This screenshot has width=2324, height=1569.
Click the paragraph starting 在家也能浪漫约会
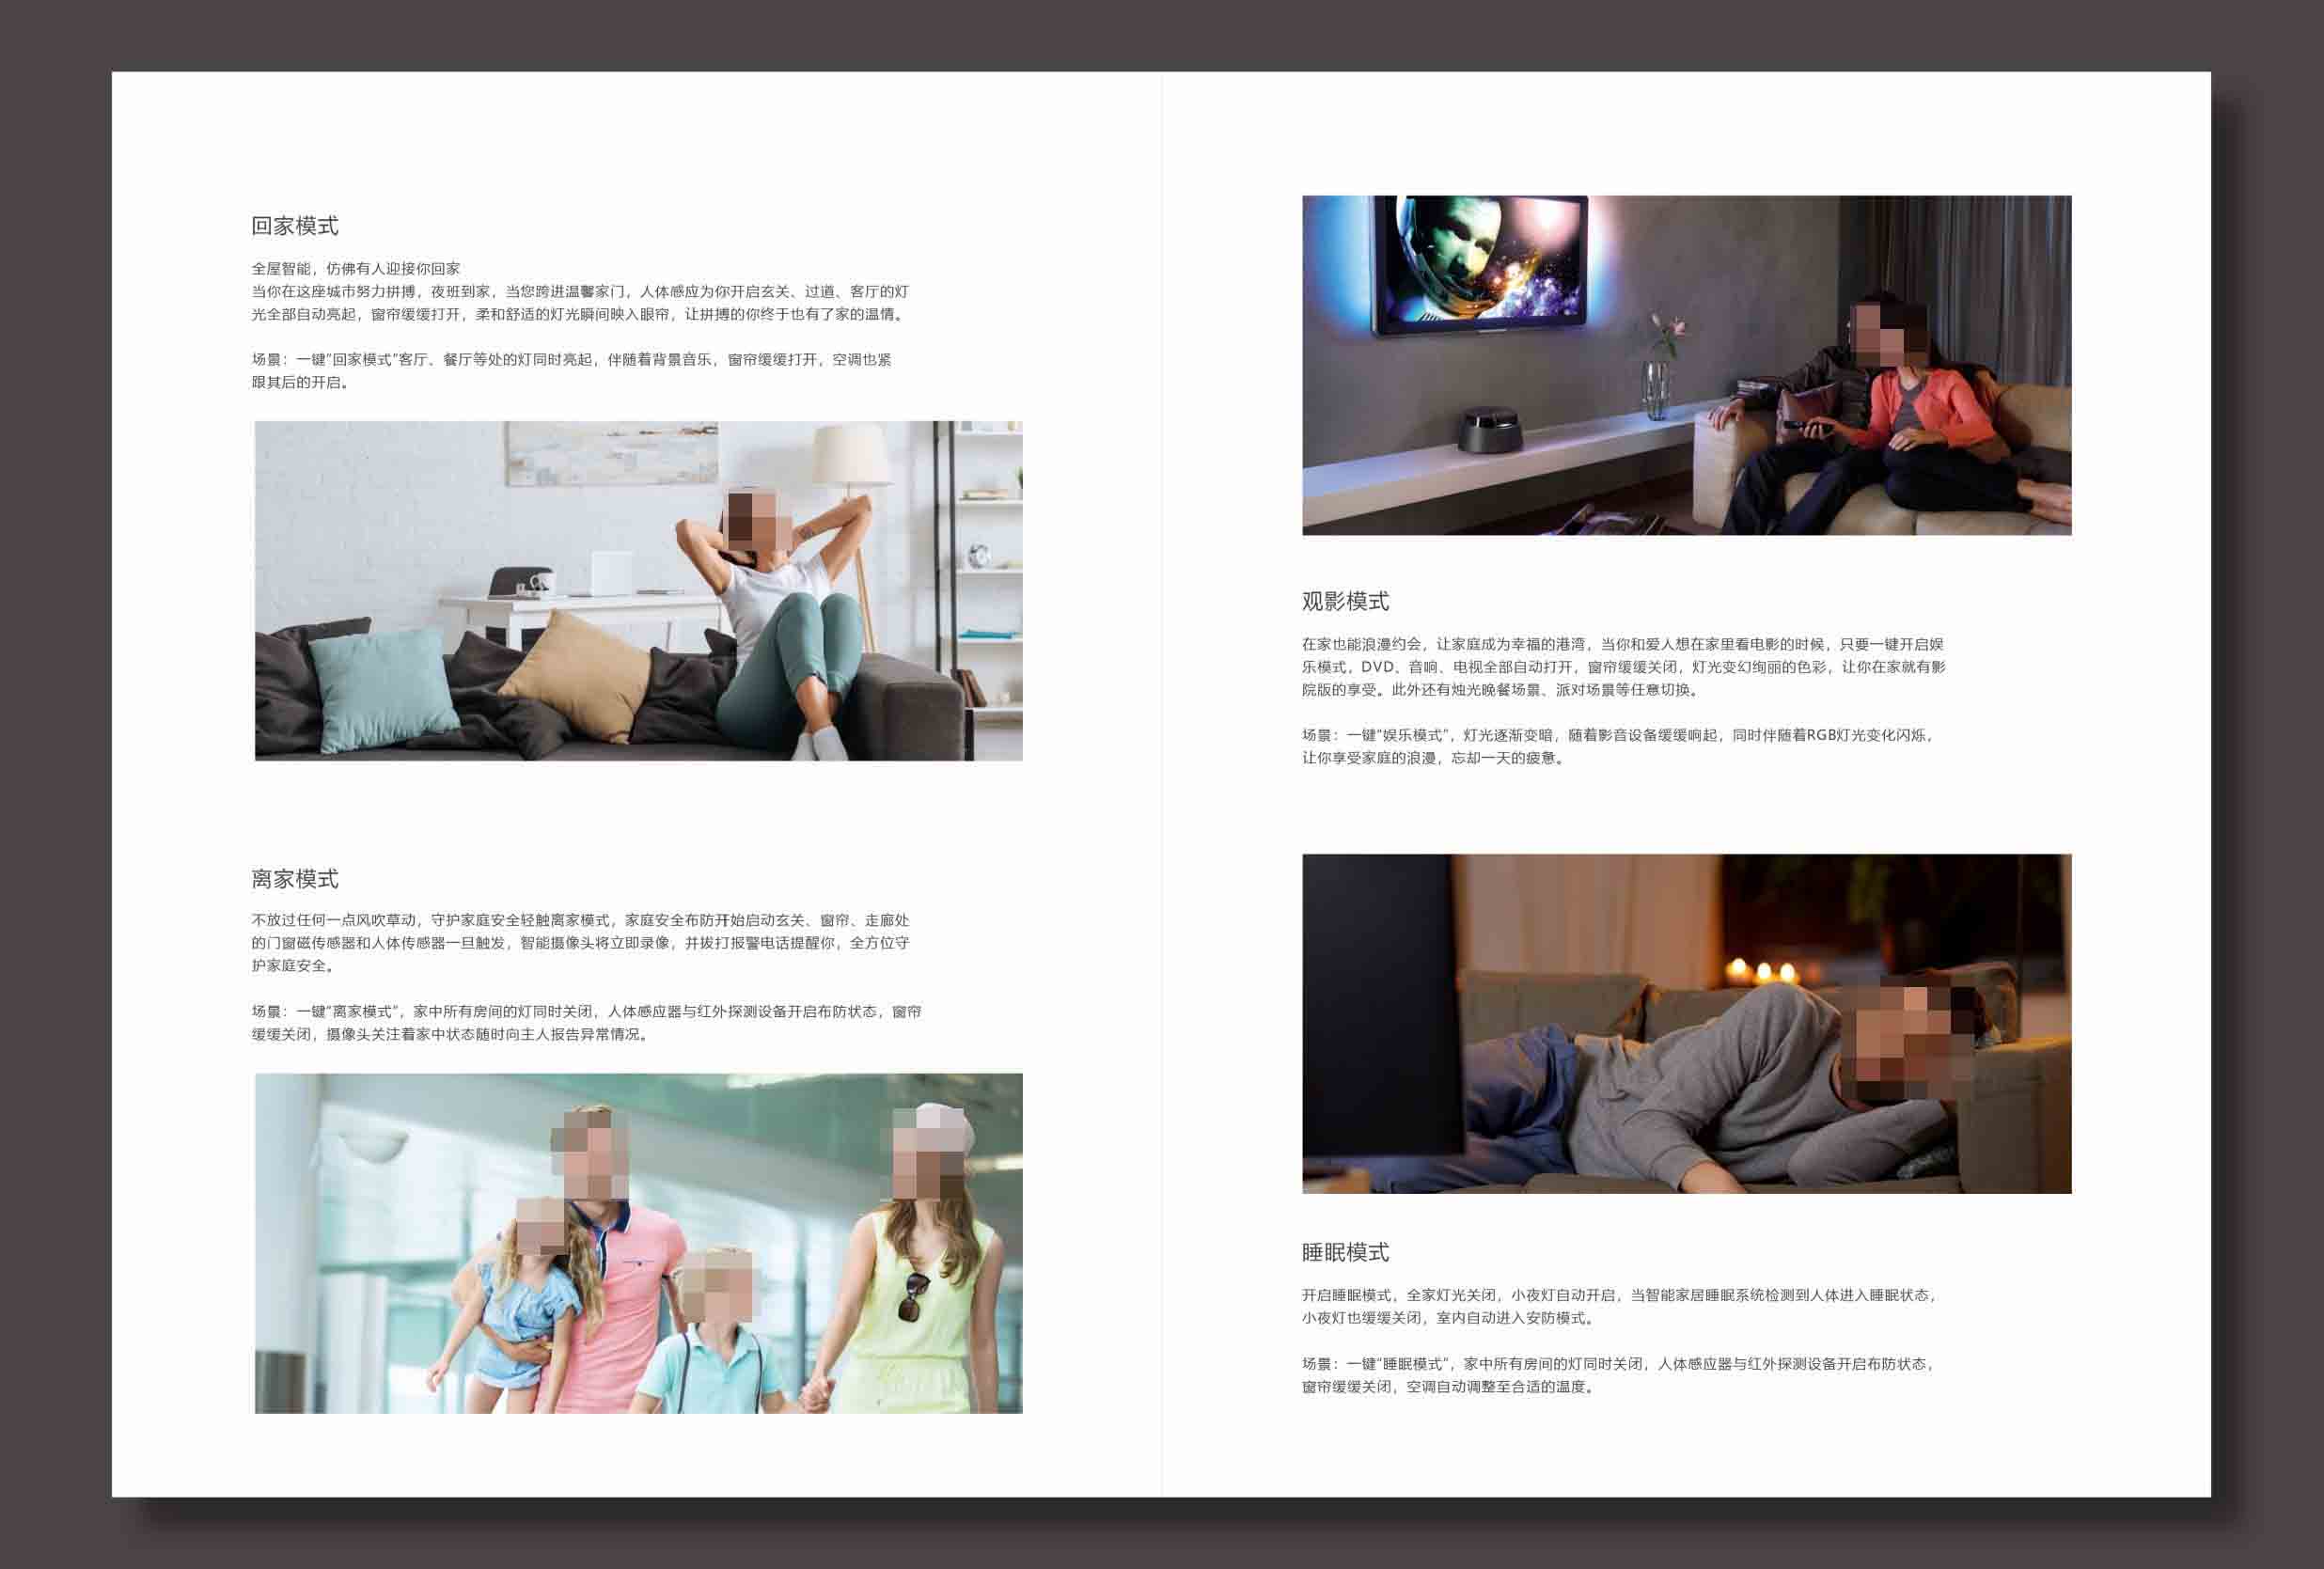[1622, 666]
